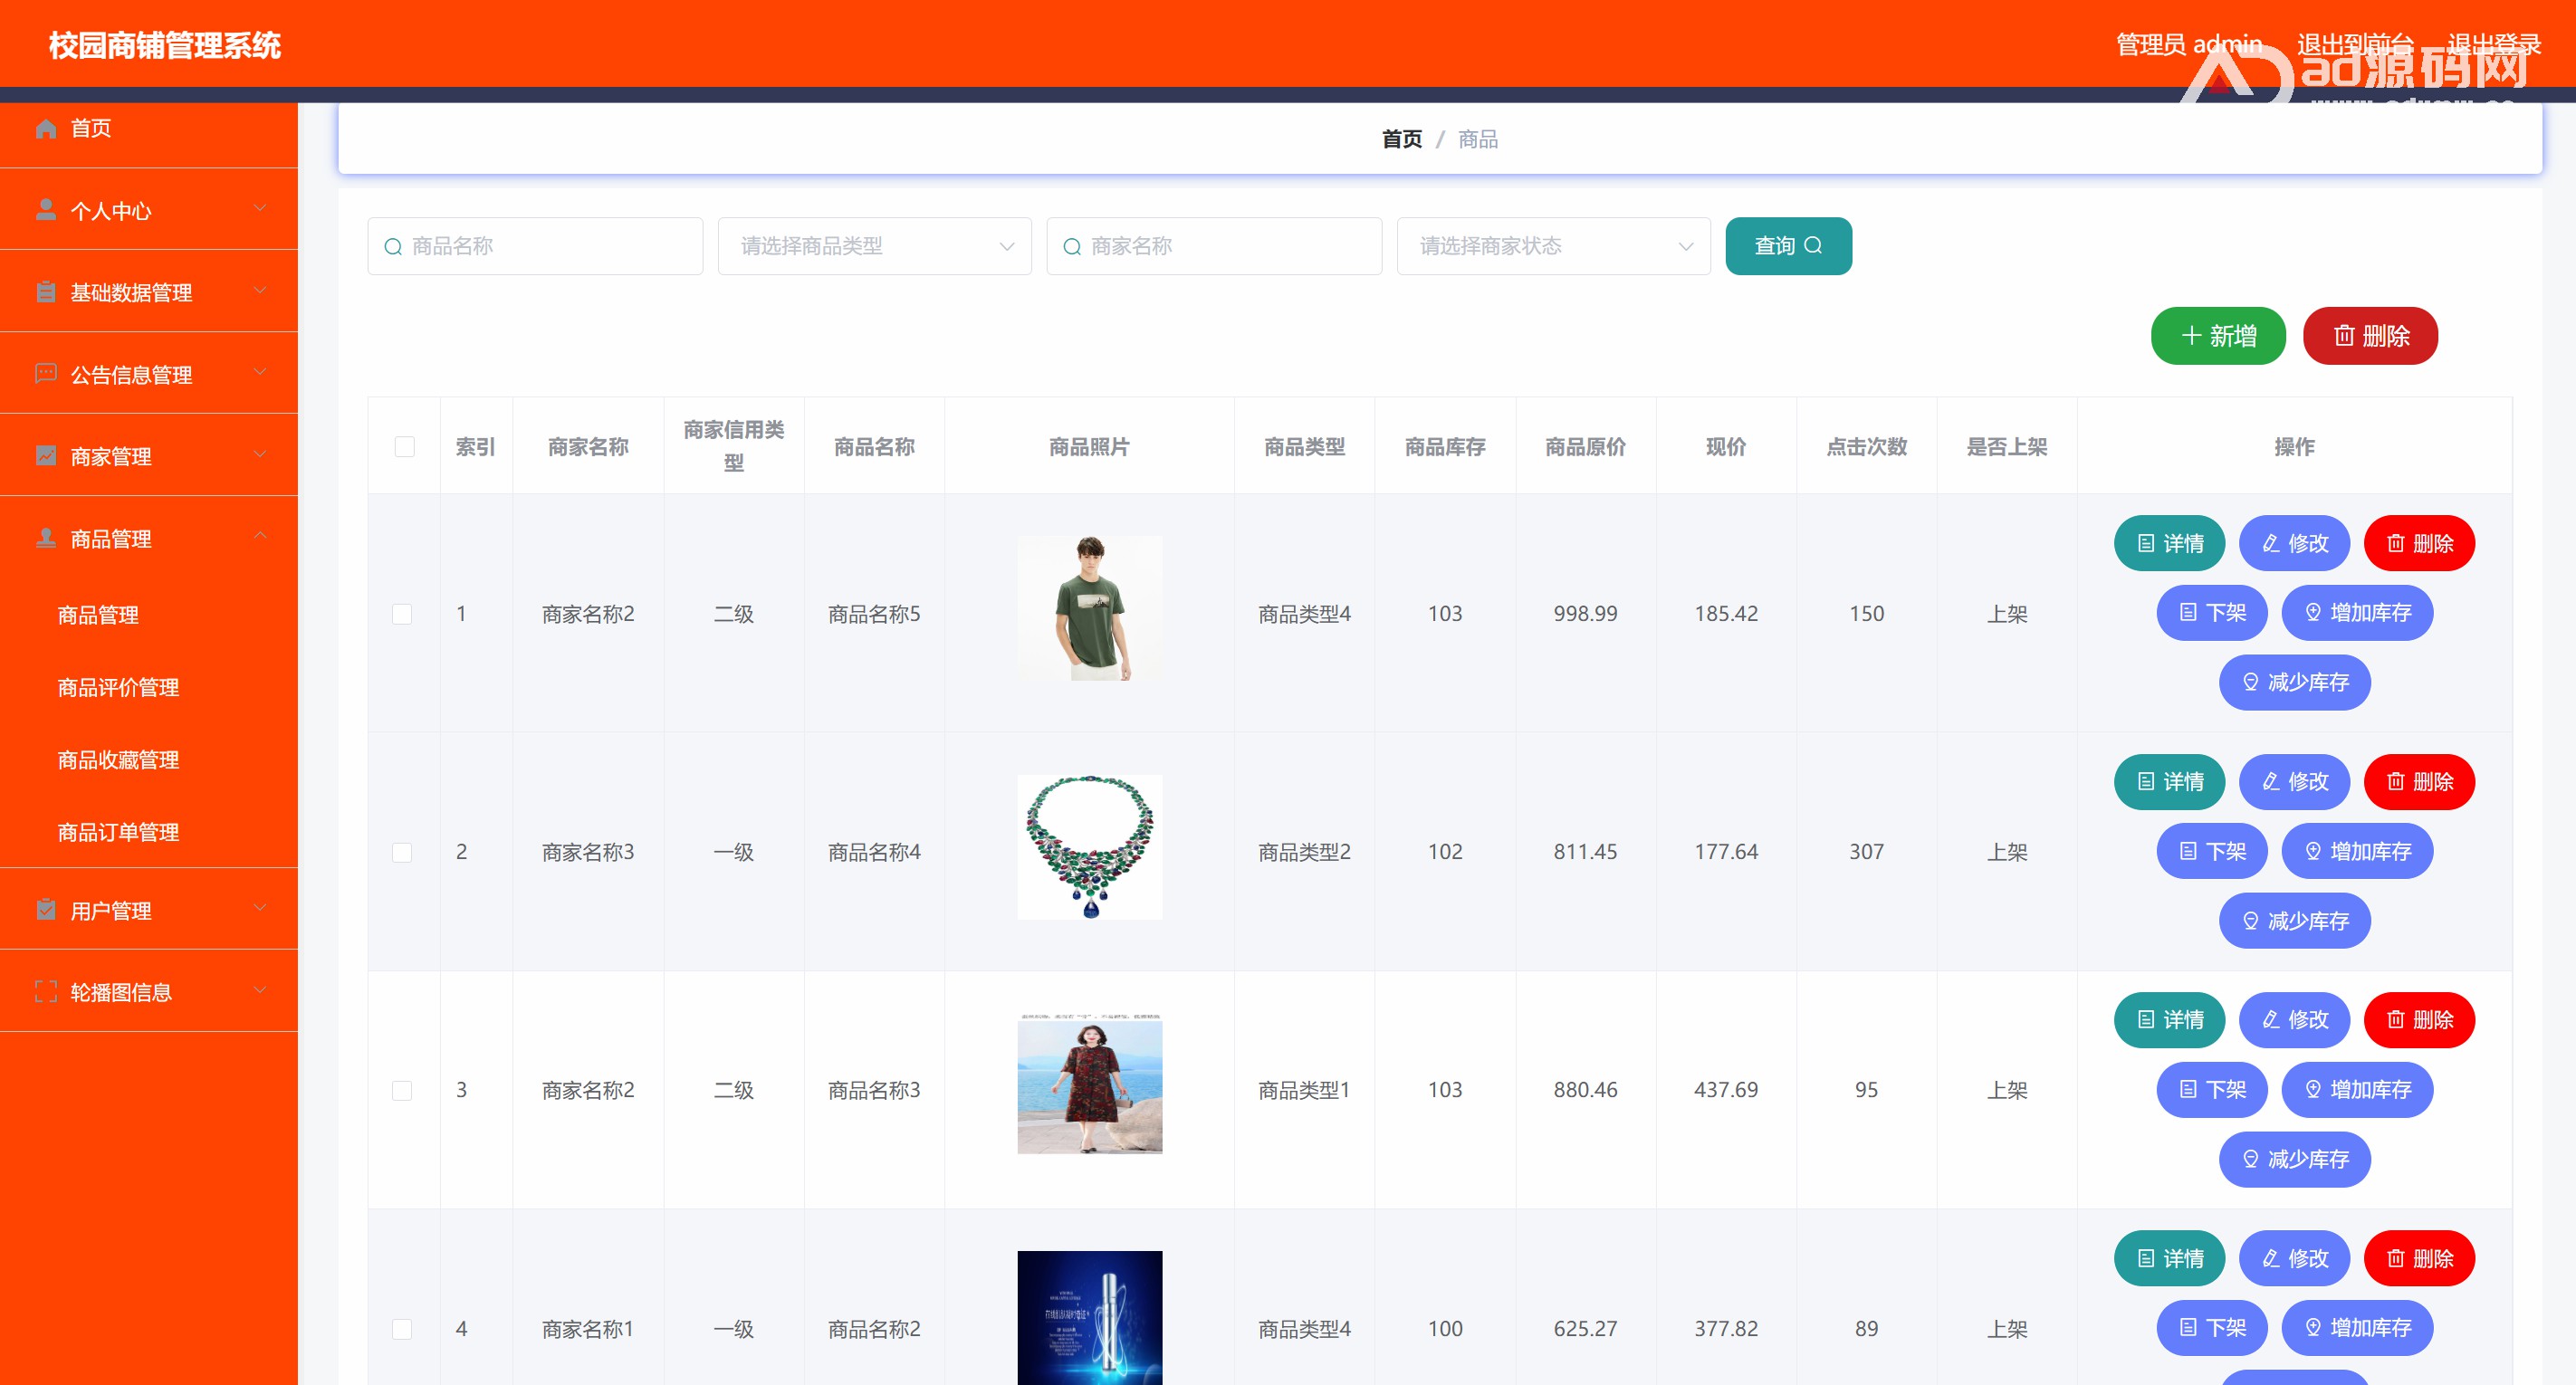Click the home icon beside 首页 in sidebar

[x=45, y=128]
